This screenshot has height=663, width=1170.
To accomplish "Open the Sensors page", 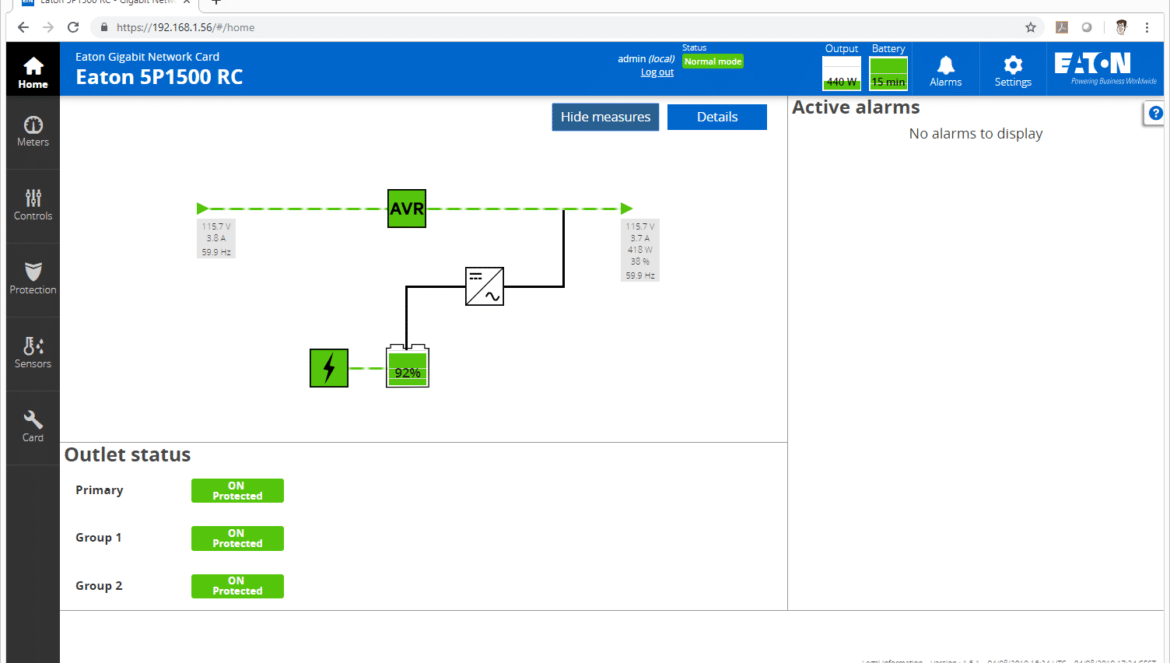I will [x=33, y=354].
